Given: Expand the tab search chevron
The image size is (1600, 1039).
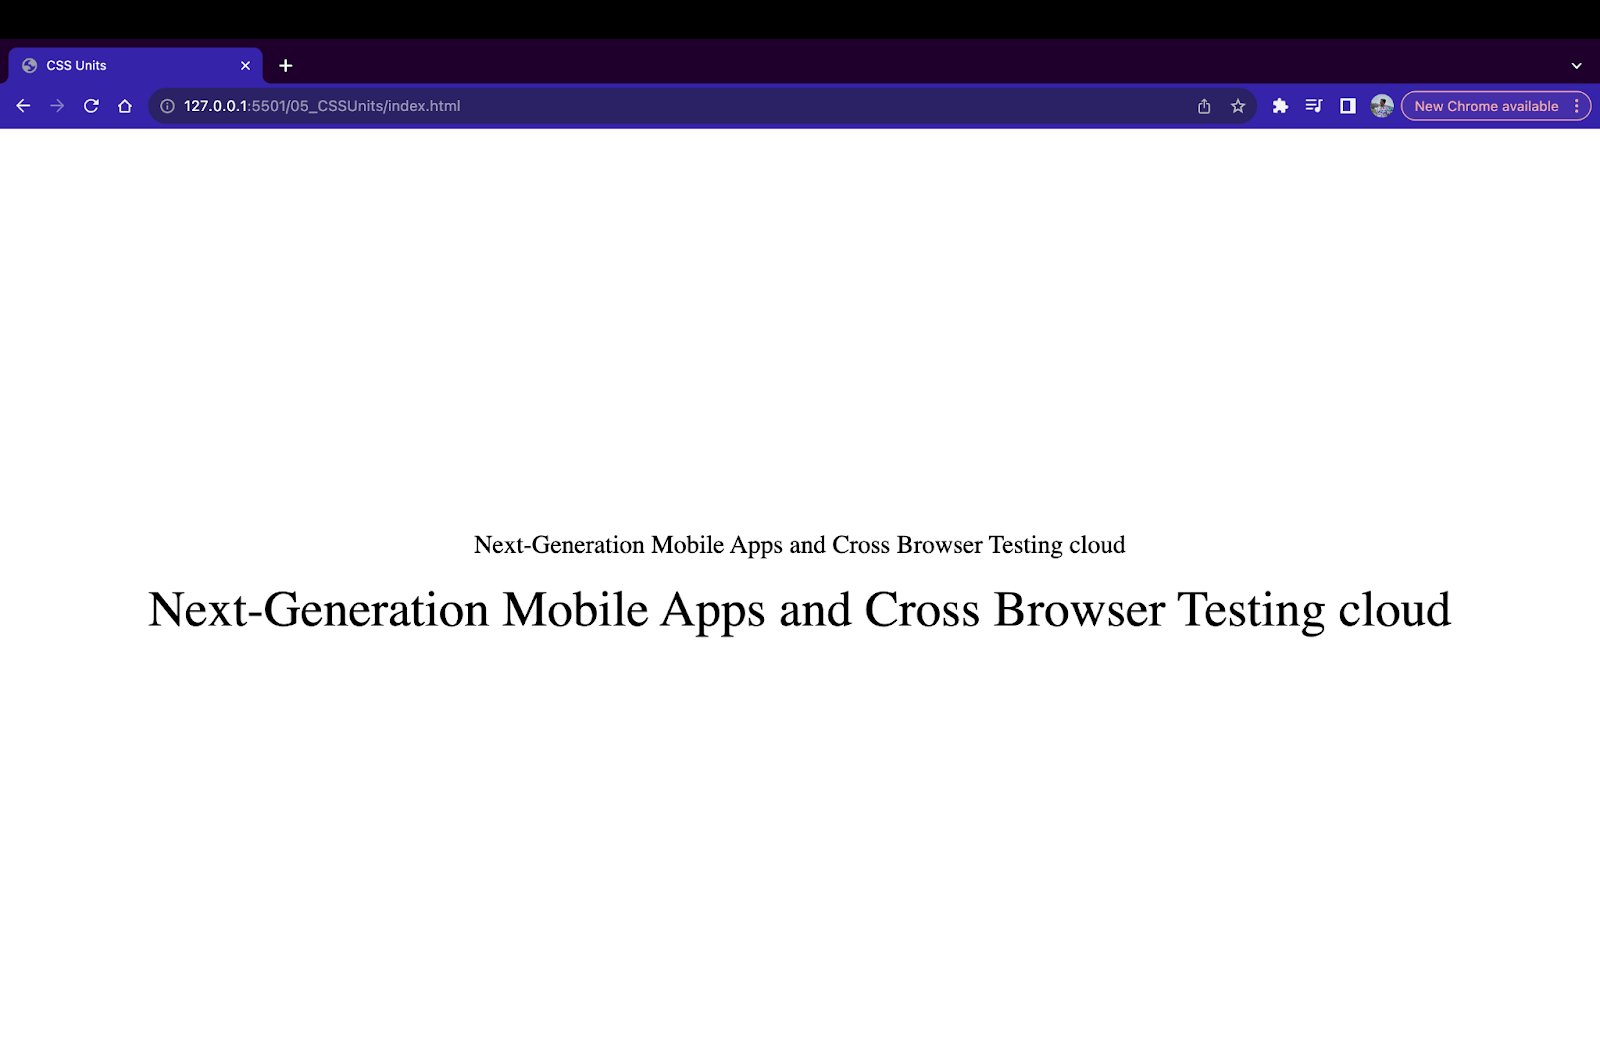Looking at the screenshot, I should 1576,66.
